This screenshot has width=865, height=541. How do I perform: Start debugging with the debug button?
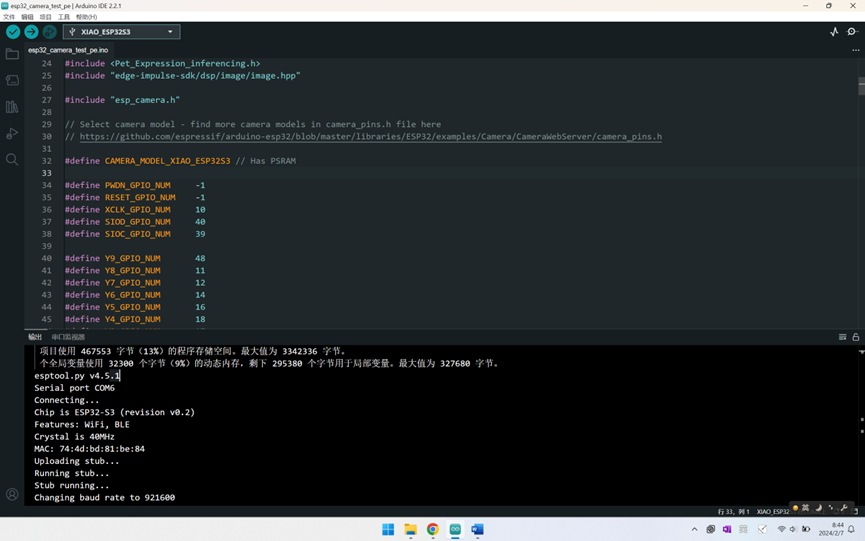click(x=49, y=32)
